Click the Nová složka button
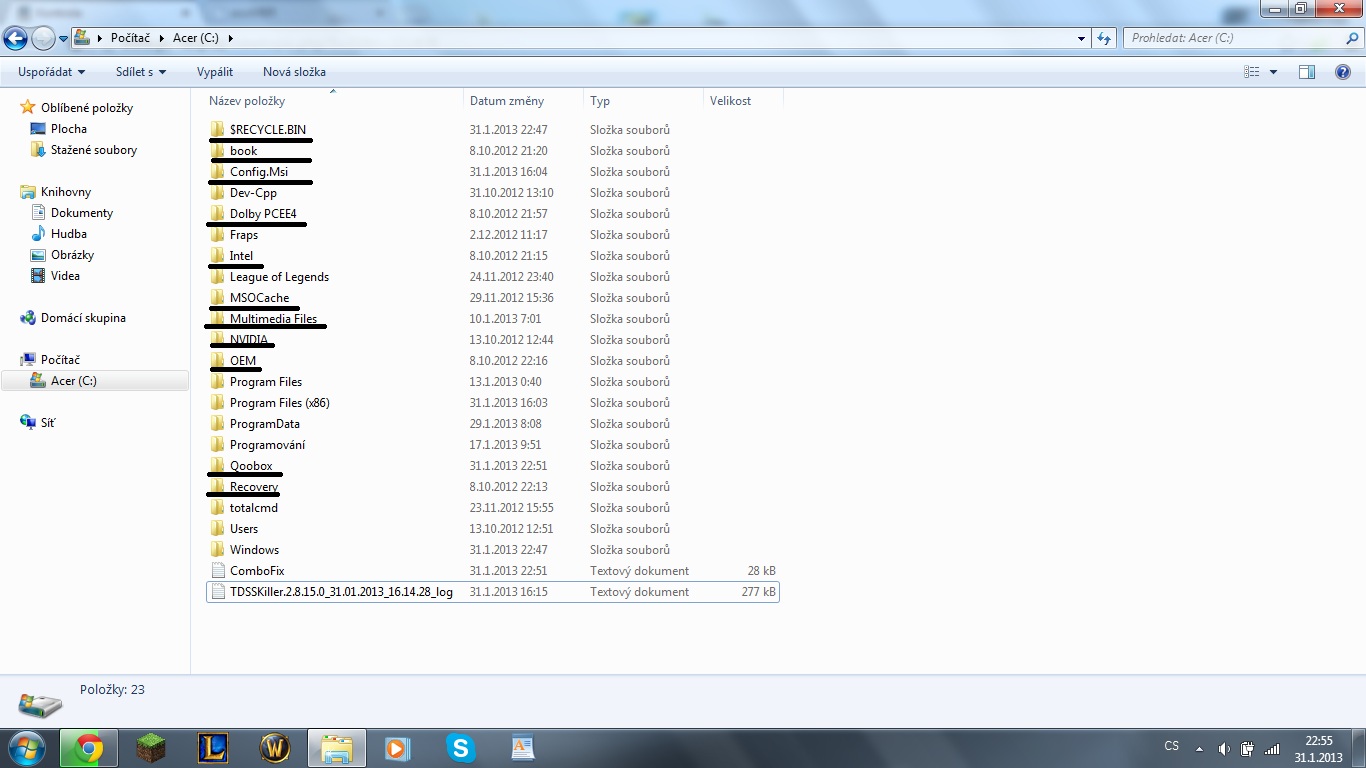Screen dimensions: 1366x768 (x=294, y=72)
